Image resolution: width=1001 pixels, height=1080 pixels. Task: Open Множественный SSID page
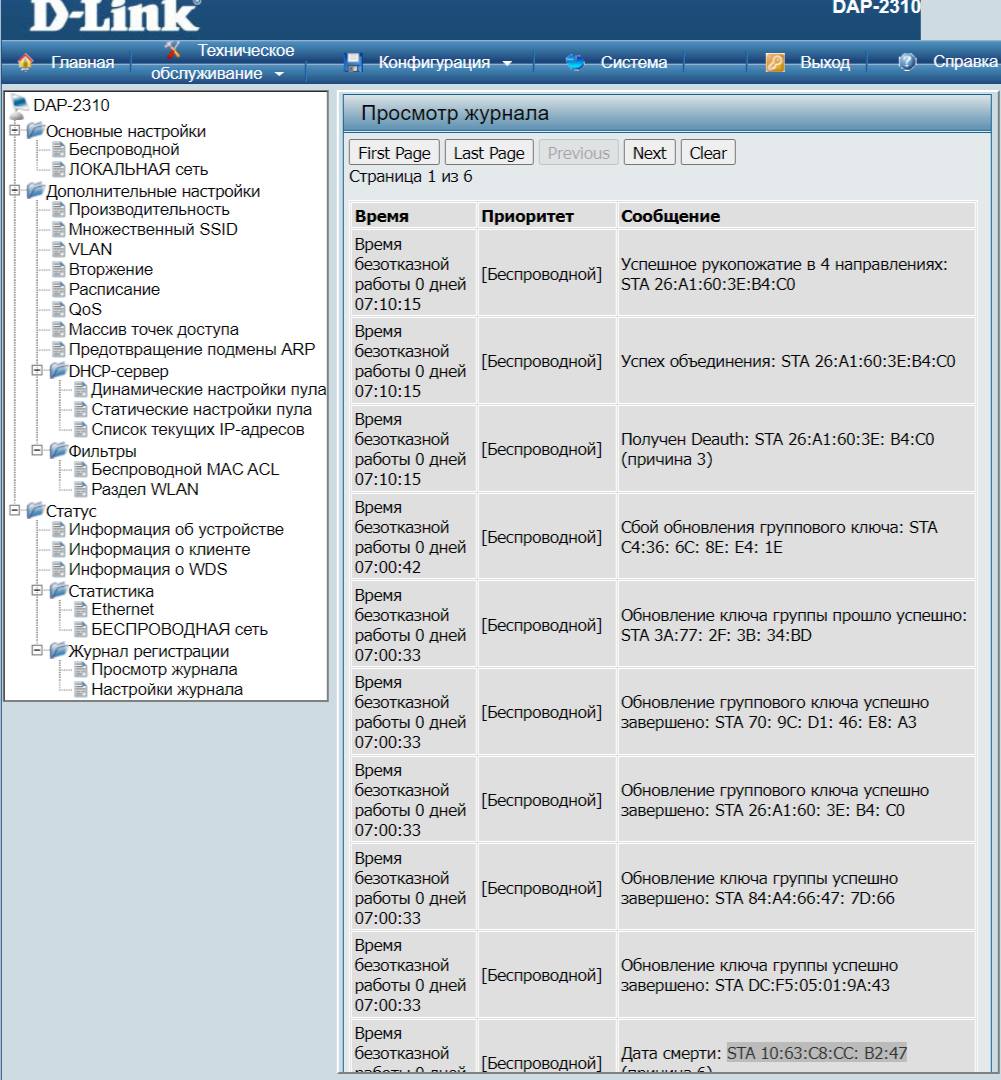[153, 229]
